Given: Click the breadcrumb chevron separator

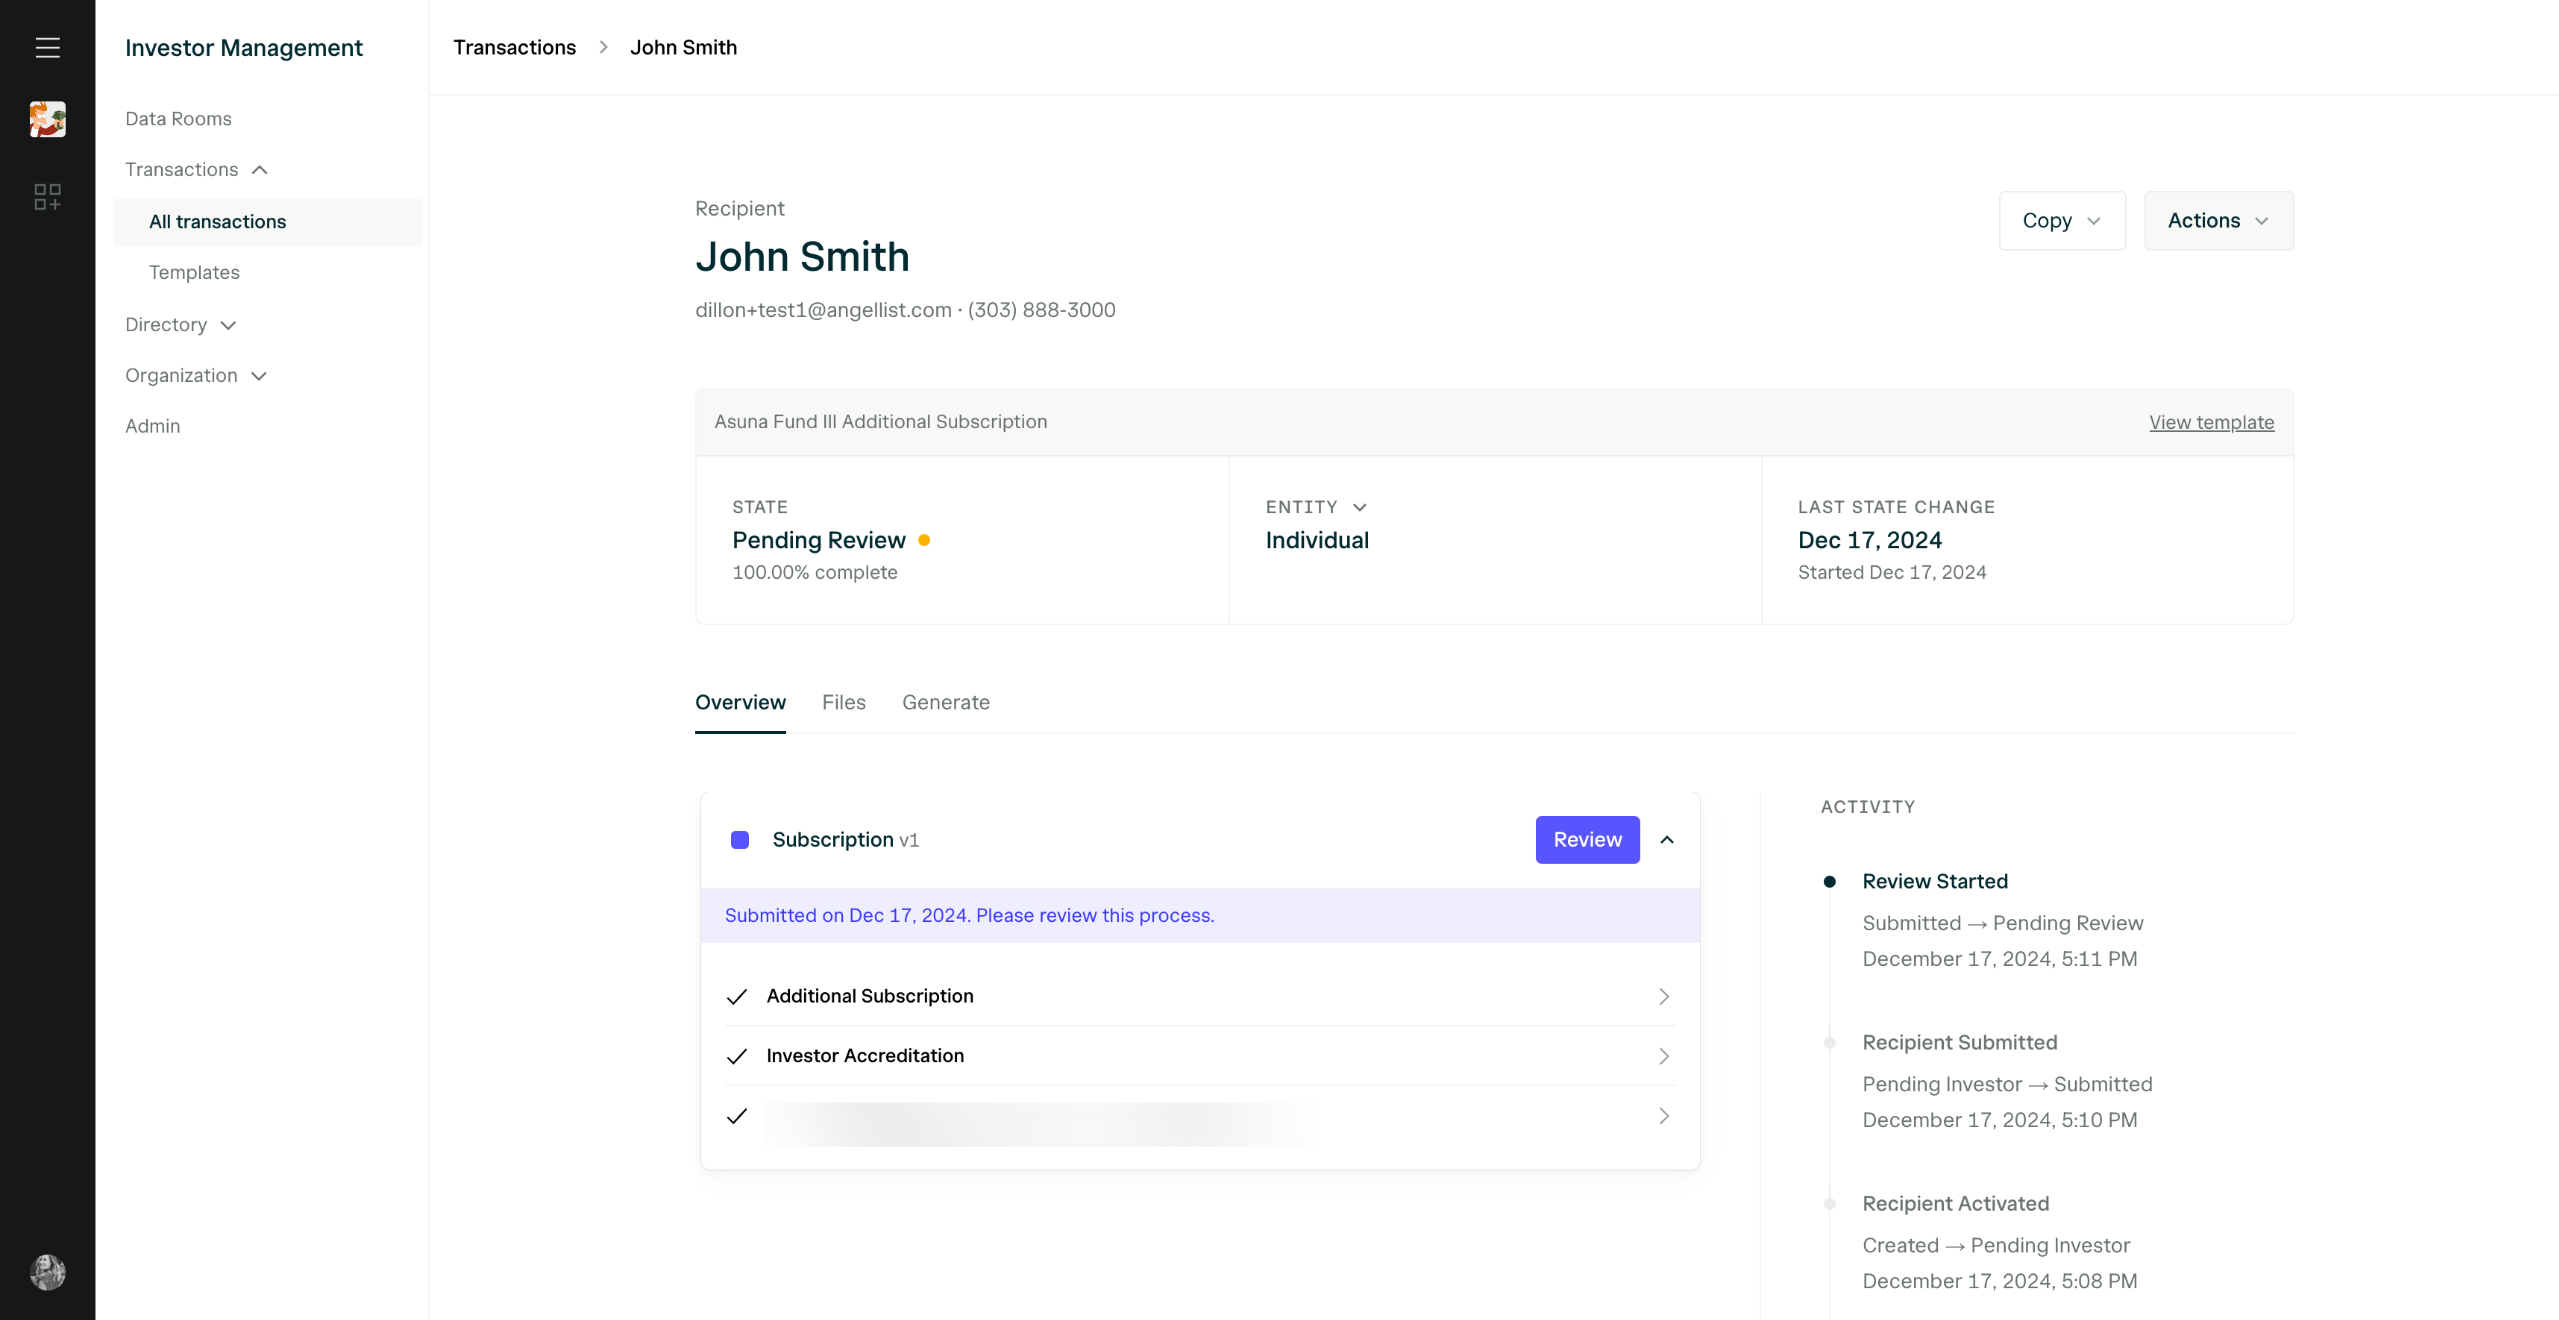Looking at the screenshot, I should (603, 47).
